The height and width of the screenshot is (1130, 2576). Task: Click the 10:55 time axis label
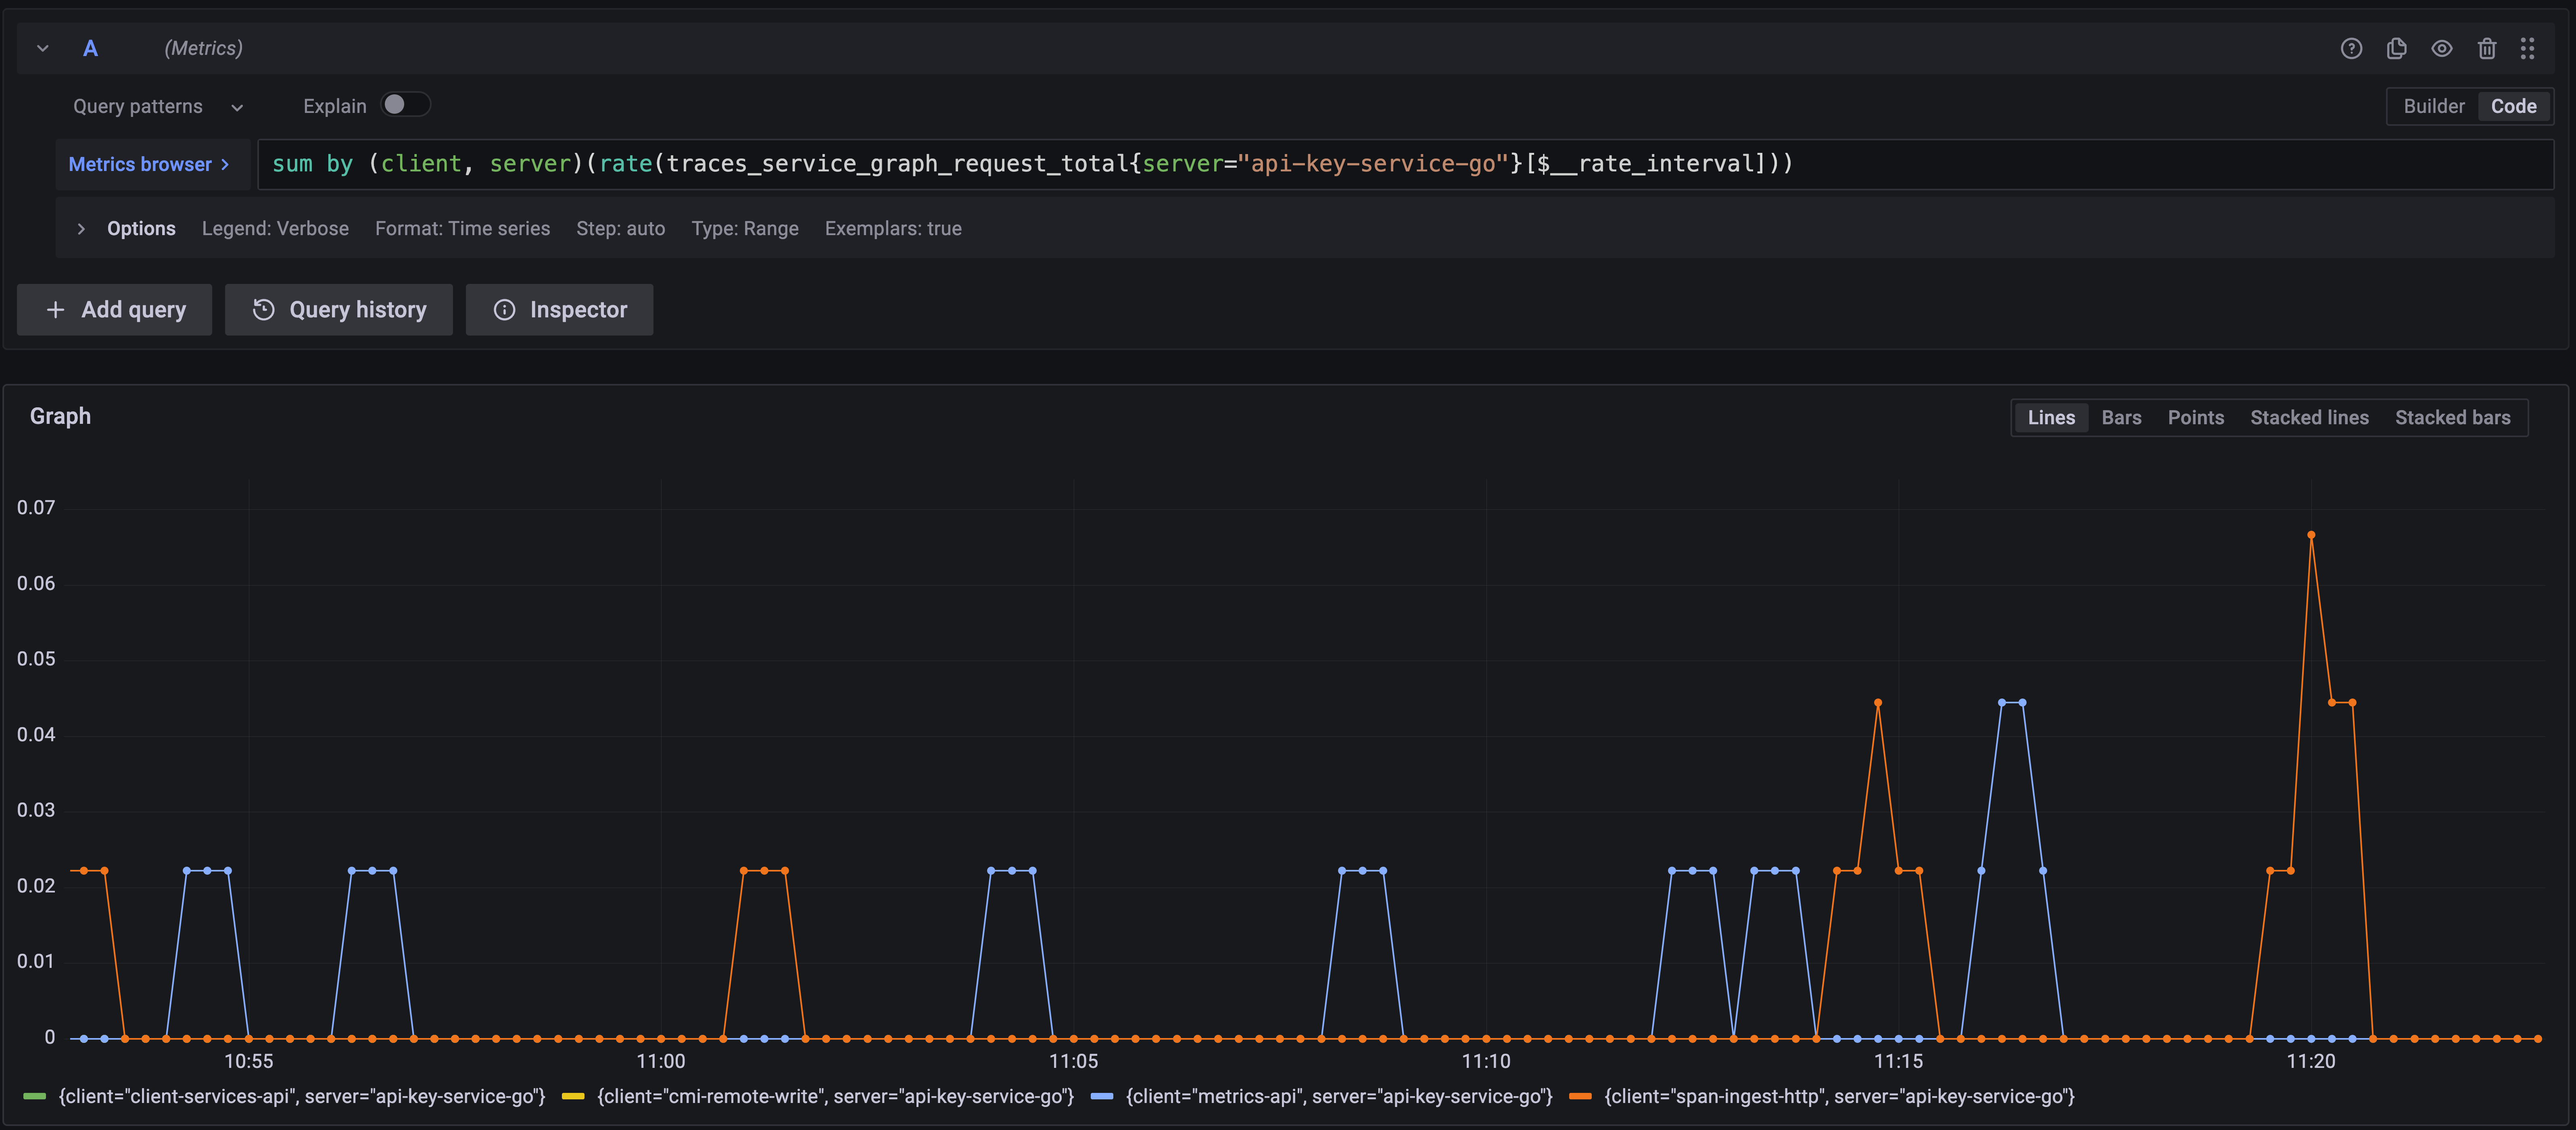tap(248, 1061)
